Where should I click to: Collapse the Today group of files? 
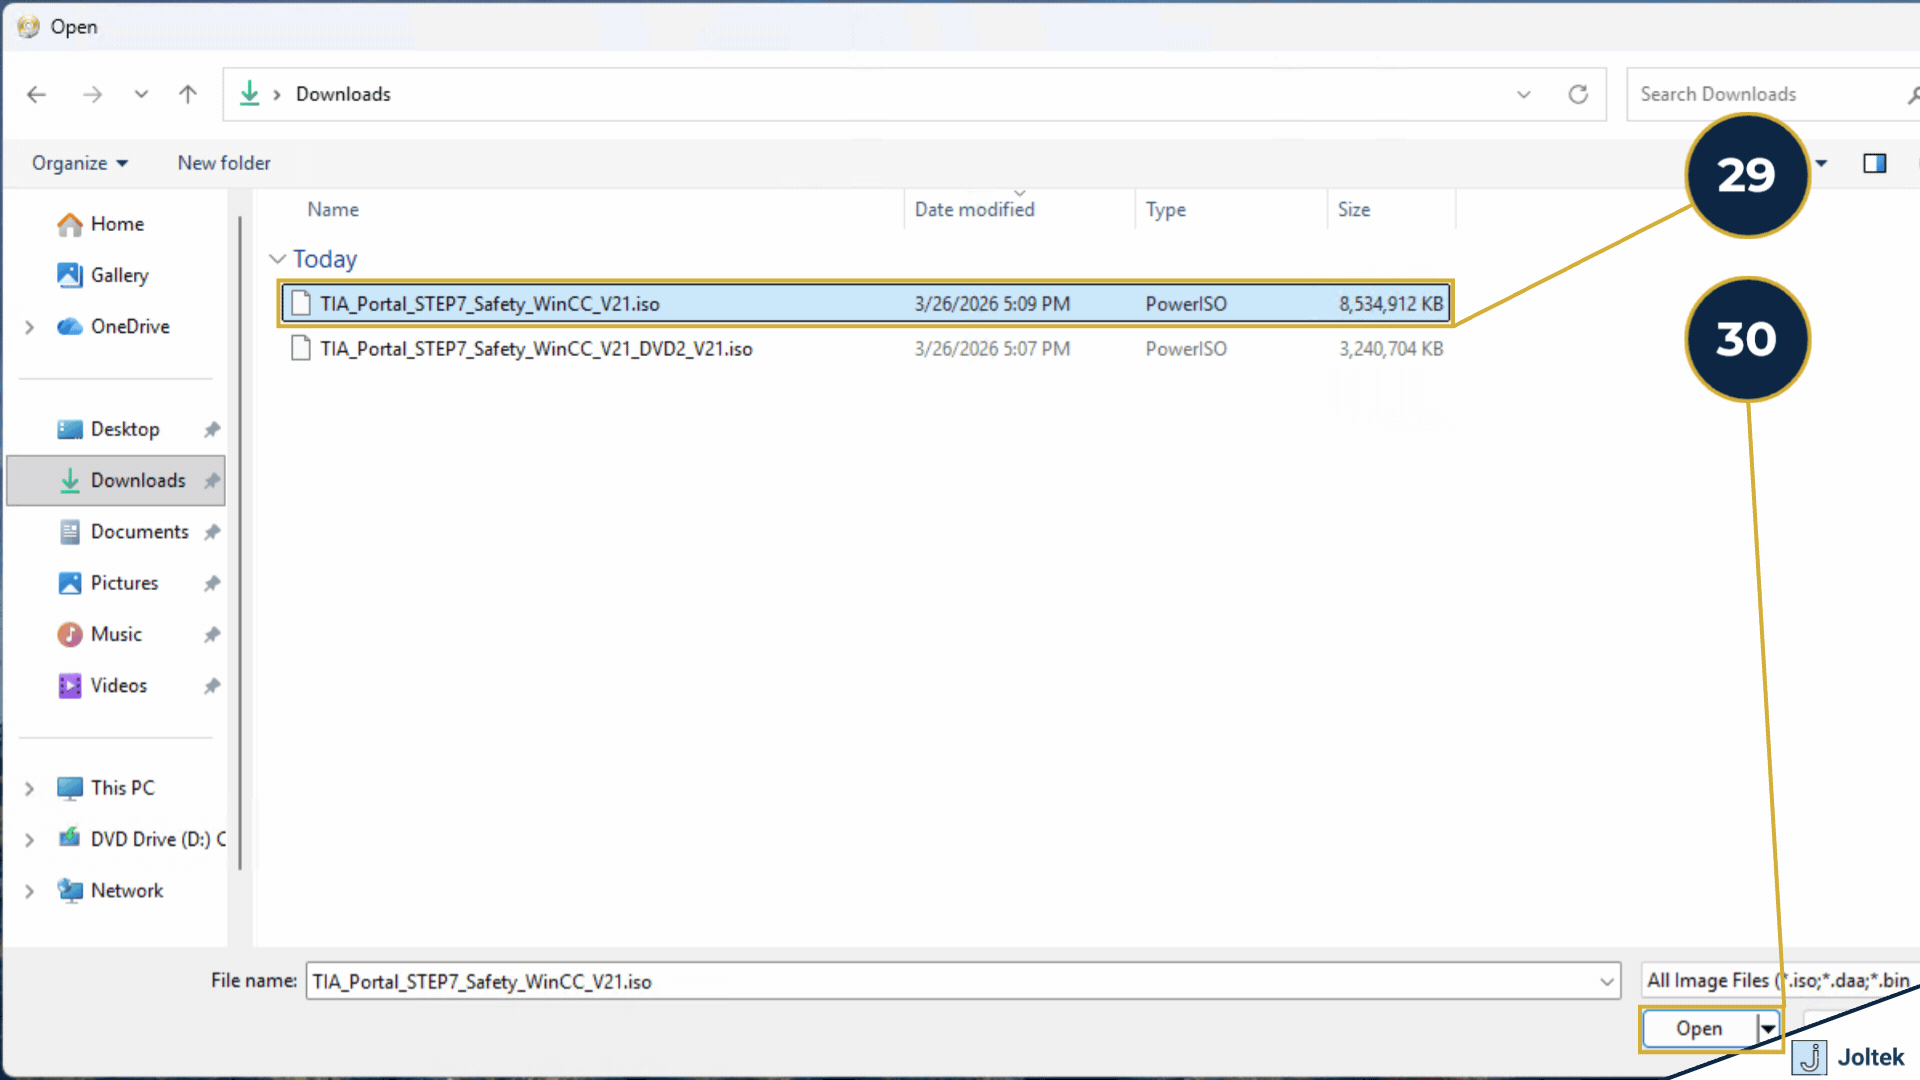pyautogui.click(x=277, y=259)
